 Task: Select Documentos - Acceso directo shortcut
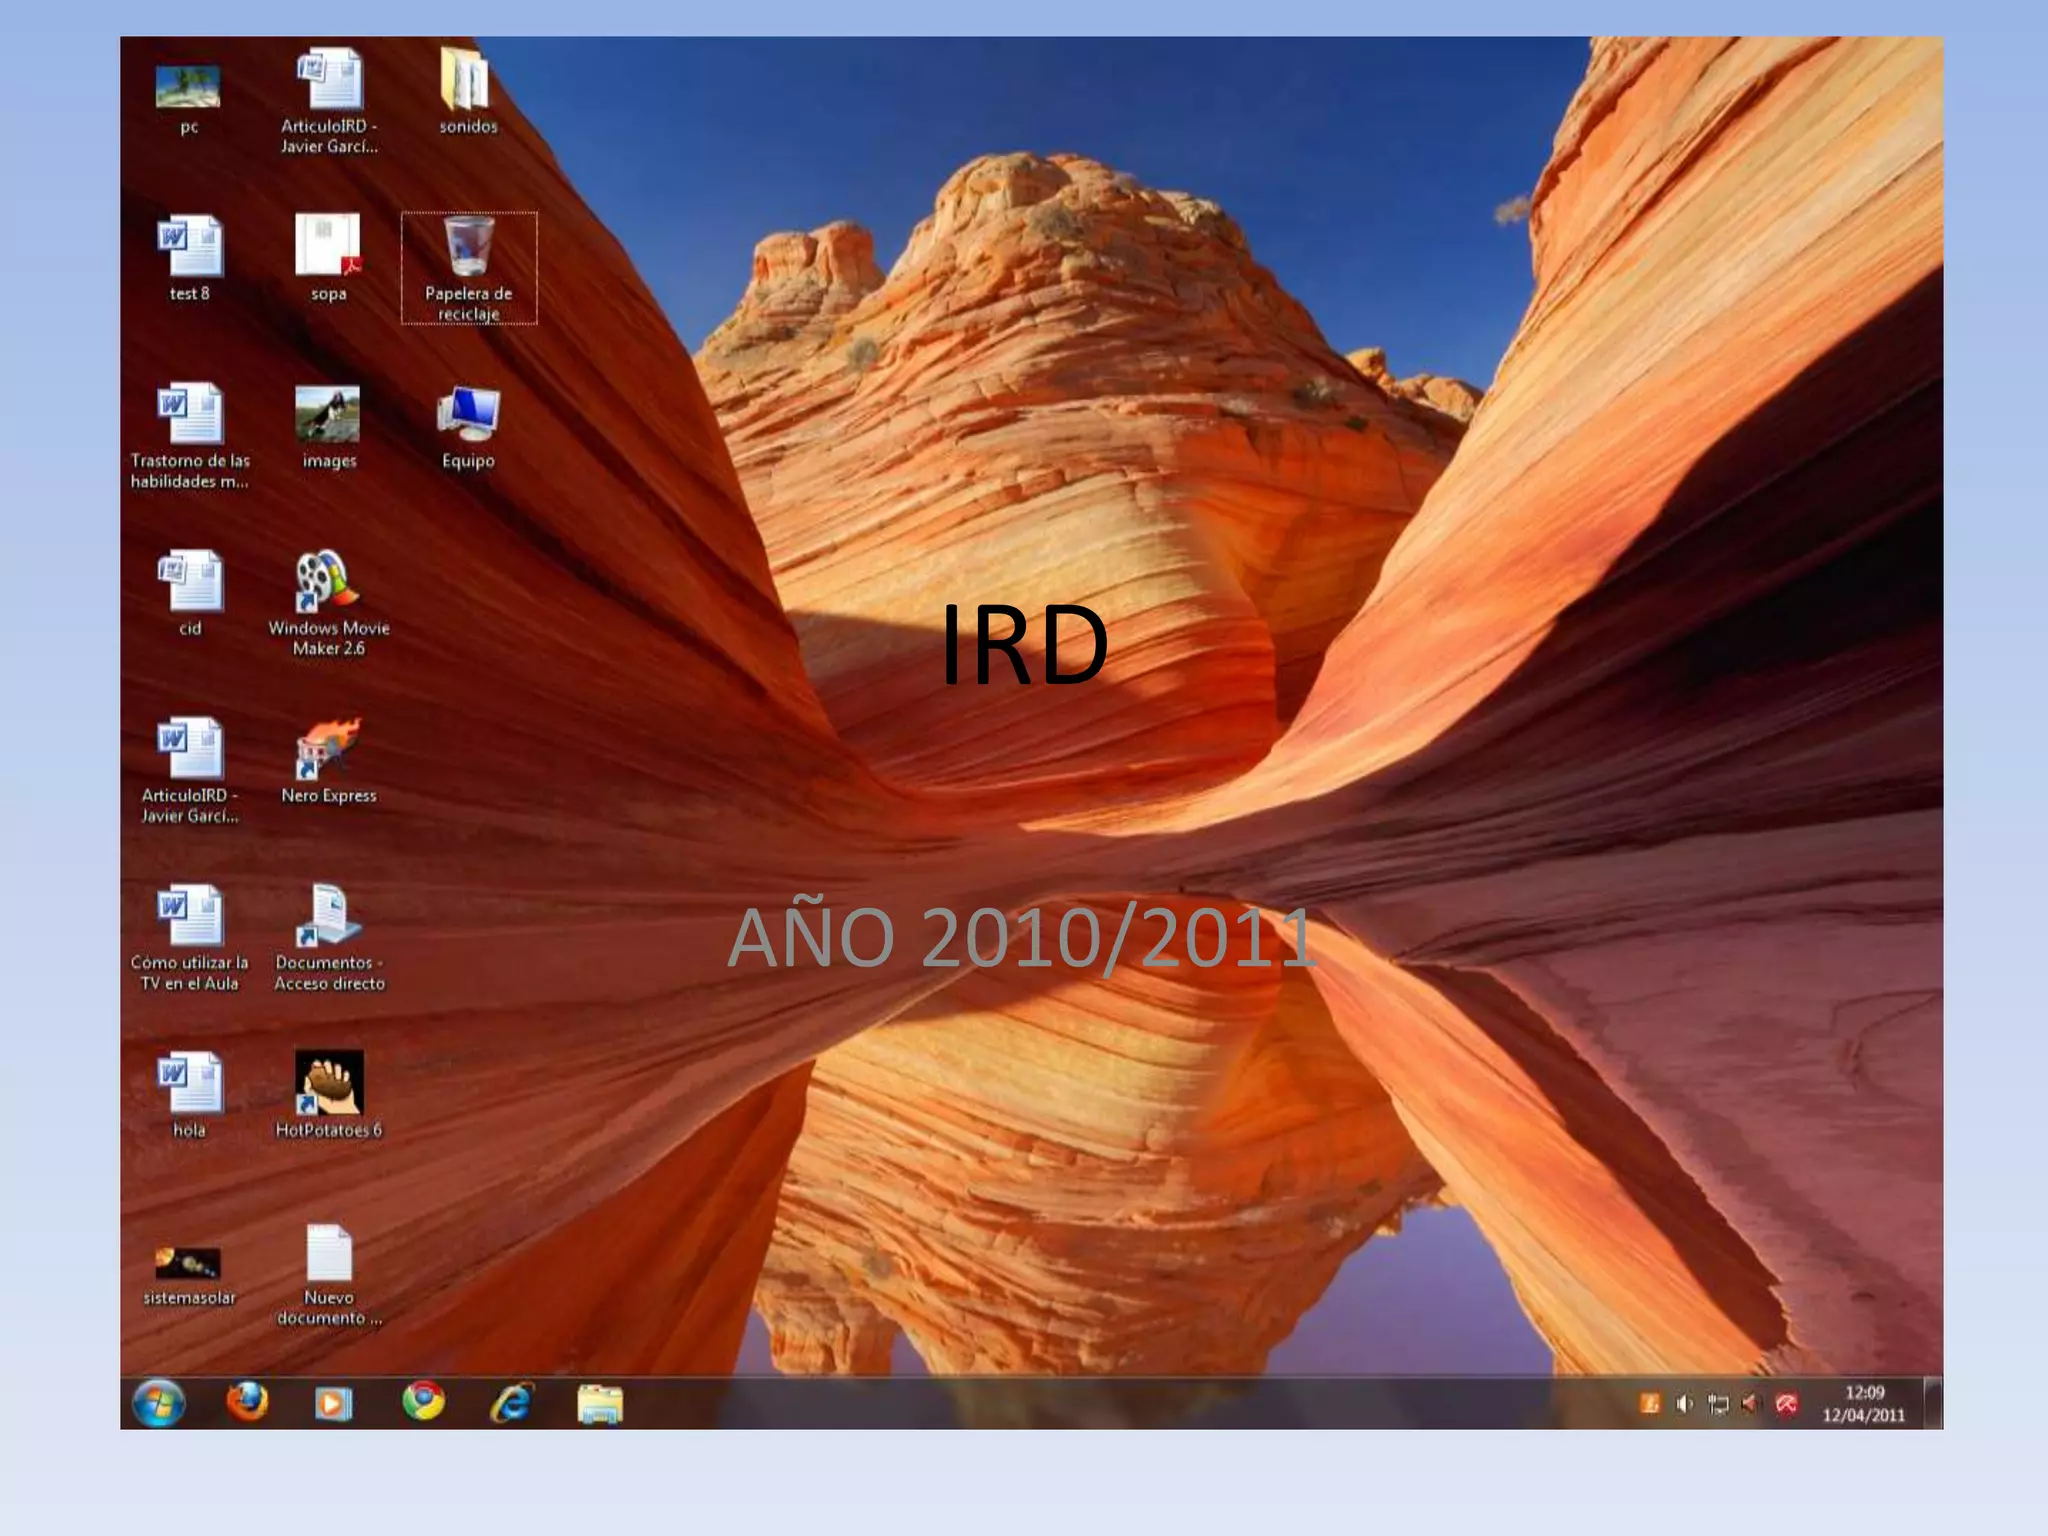[328, 916]
